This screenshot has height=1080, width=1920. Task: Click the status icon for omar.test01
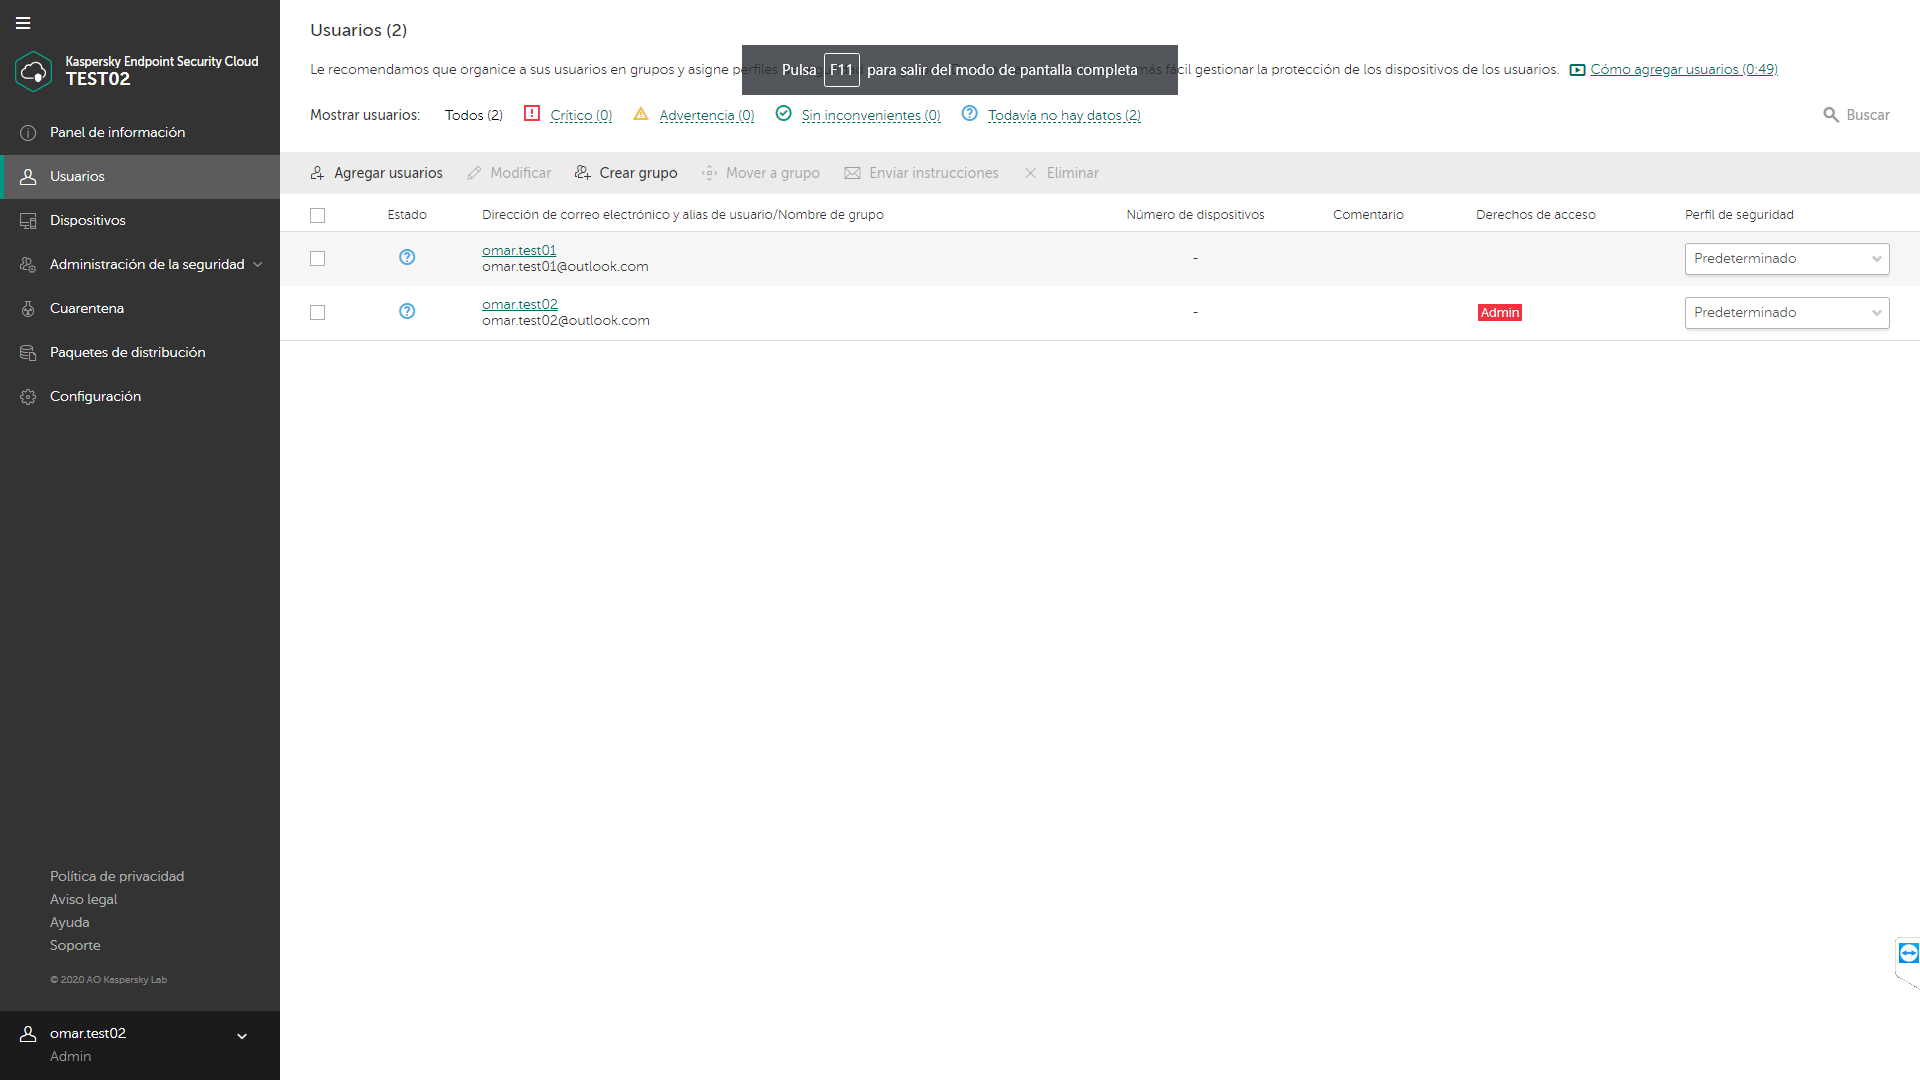[407, 258]
